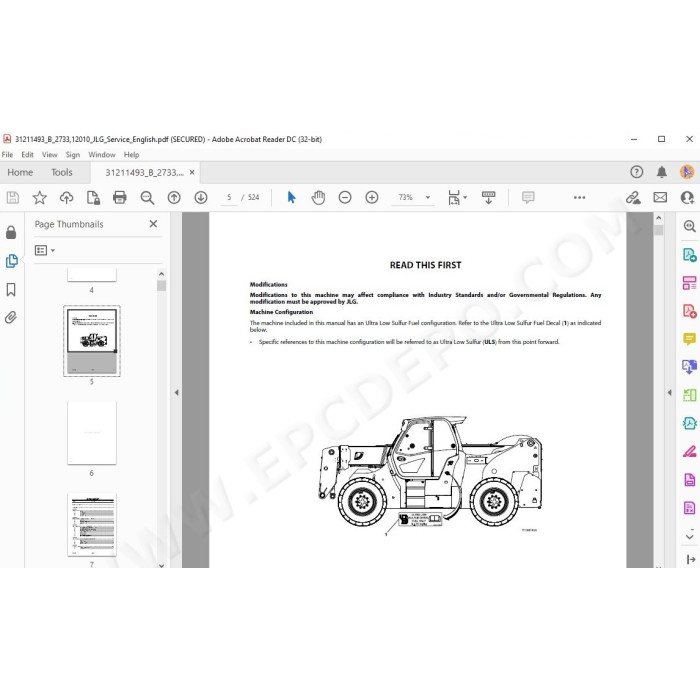Open the notifications bell
The height and width of the screenshot is (700, 700).
click(x=662, y=172)
